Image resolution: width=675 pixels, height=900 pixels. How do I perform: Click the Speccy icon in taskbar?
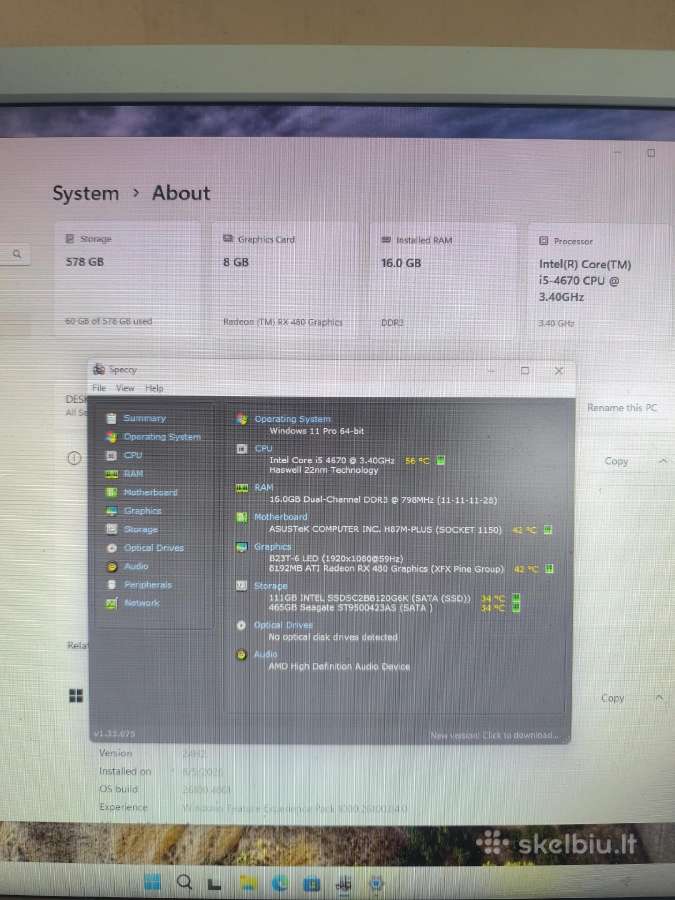pyautogui.click(x=344, y=884)
